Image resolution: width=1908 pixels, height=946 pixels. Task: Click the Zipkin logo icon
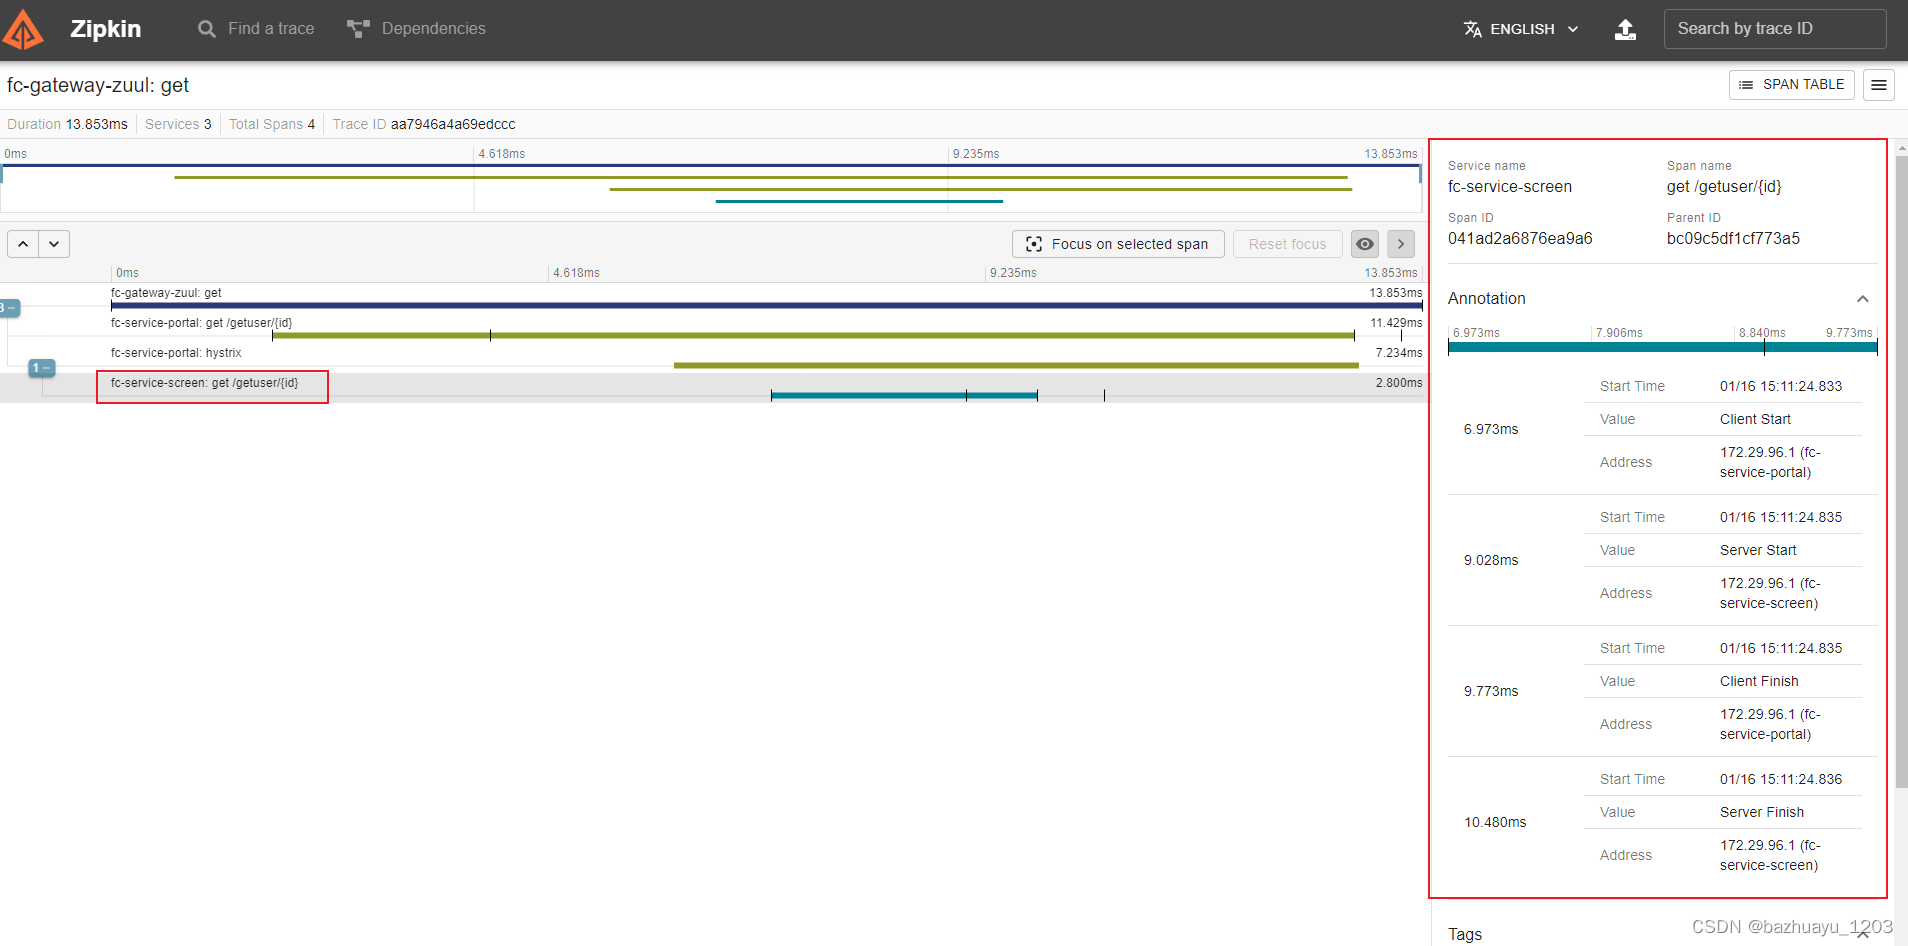[23, 29]
